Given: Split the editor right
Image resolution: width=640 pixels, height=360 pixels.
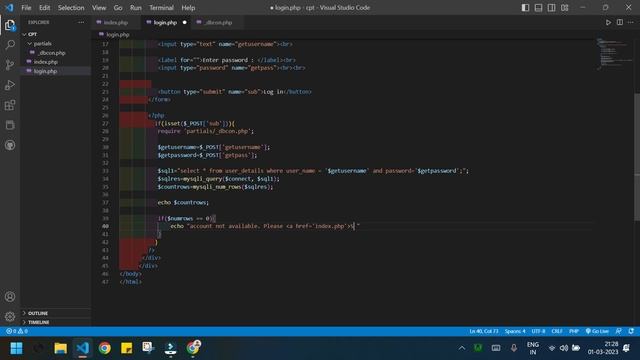Looking at the screenshot, I should [620, 22].
